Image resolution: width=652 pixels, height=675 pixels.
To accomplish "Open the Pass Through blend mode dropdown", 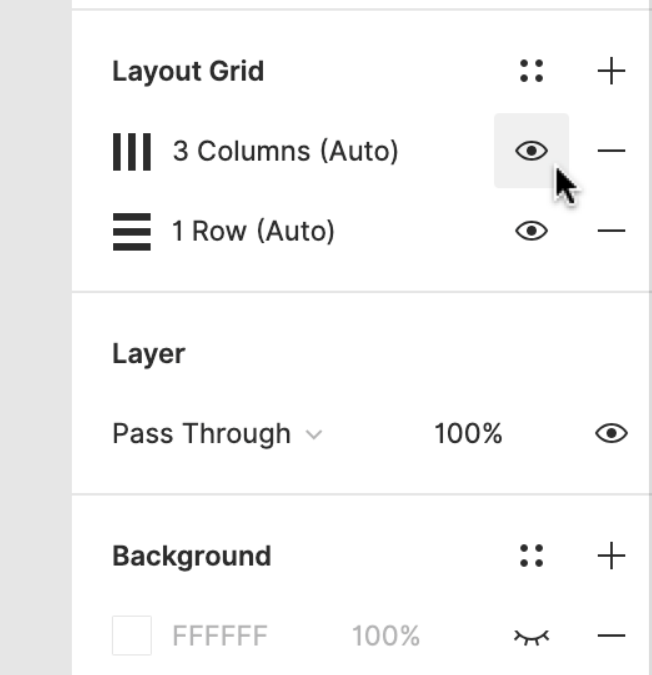I will pos(217,434).
